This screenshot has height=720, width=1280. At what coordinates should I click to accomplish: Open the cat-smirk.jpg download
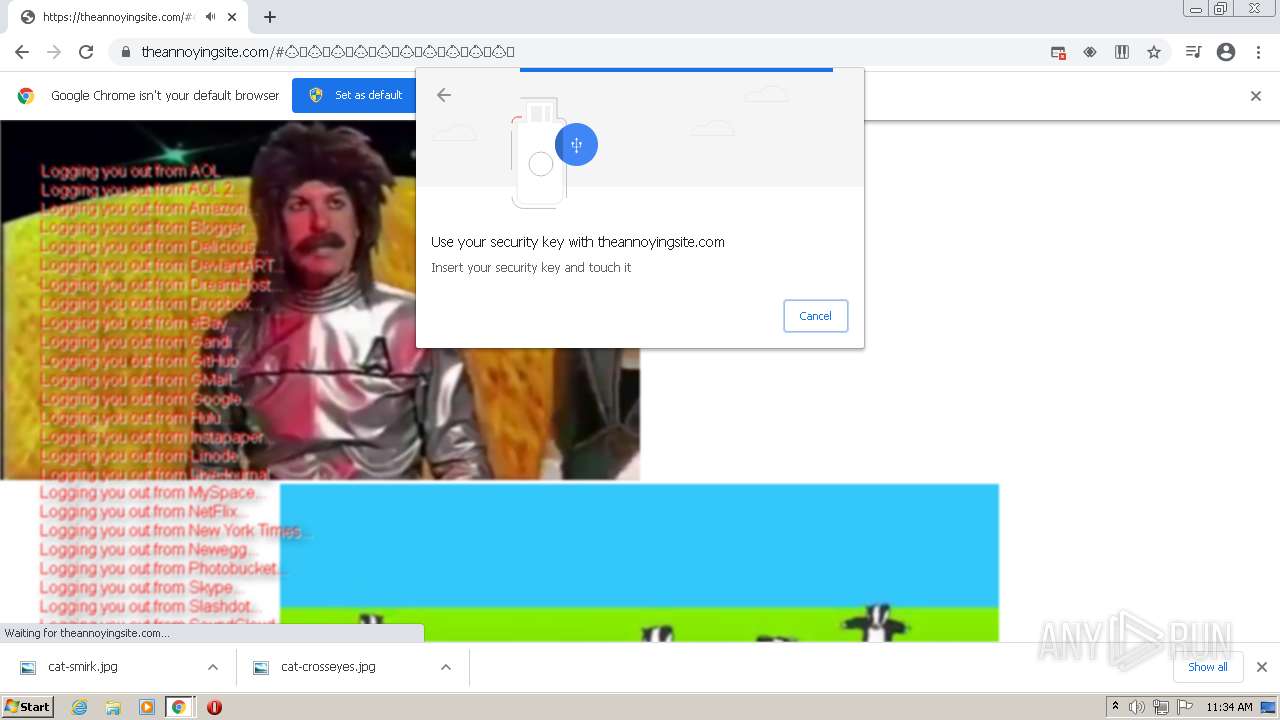(83, 667)
